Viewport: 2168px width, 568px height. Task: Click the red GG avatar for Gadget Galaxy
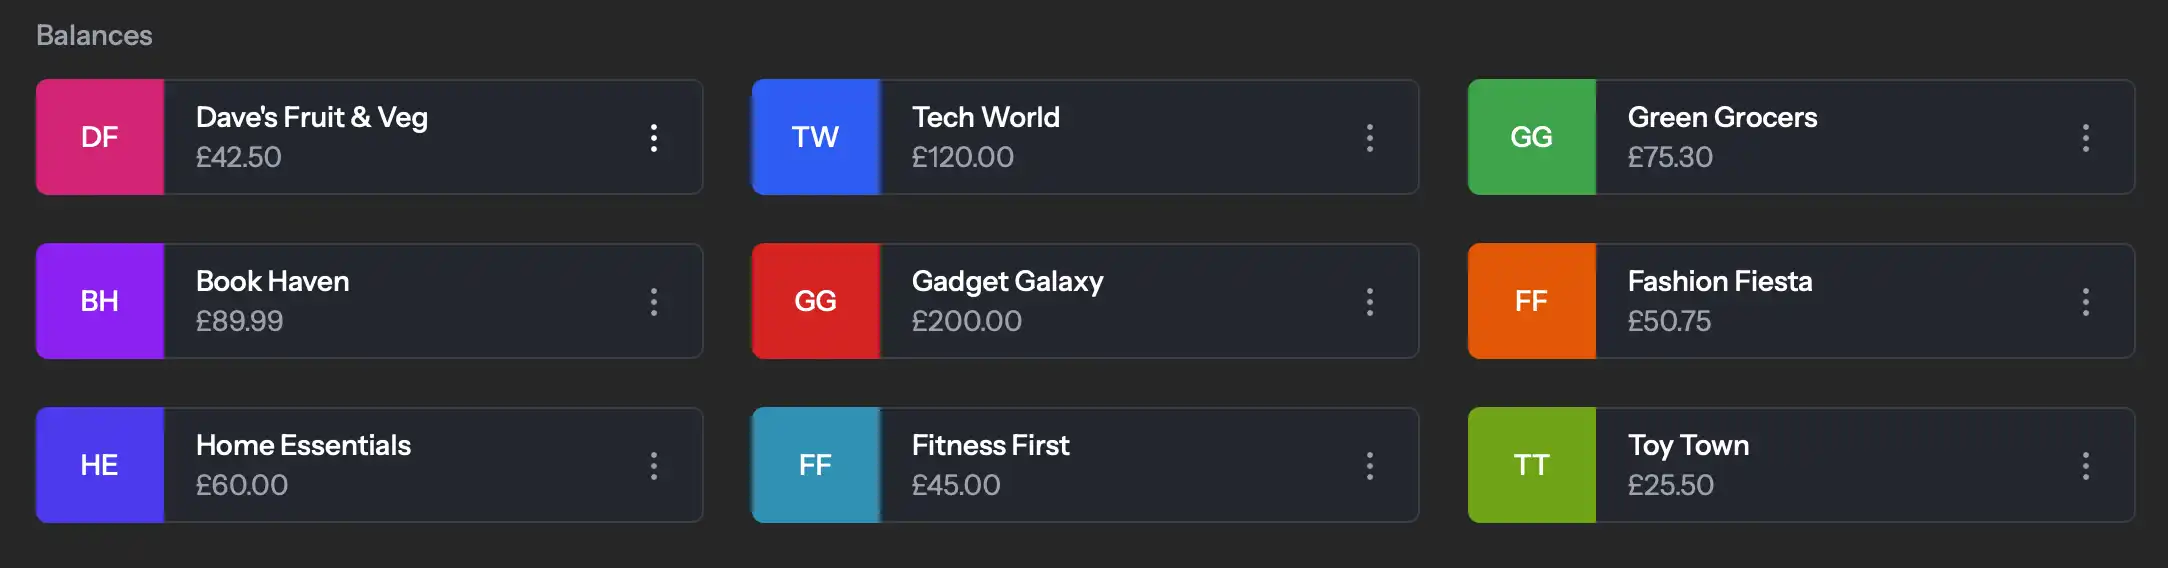(x=816, y=302)
